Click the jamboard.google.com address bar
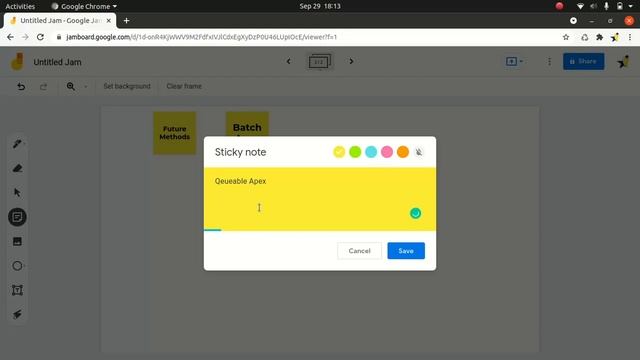This screenshot has height=360, width=640. coord(202,37)
